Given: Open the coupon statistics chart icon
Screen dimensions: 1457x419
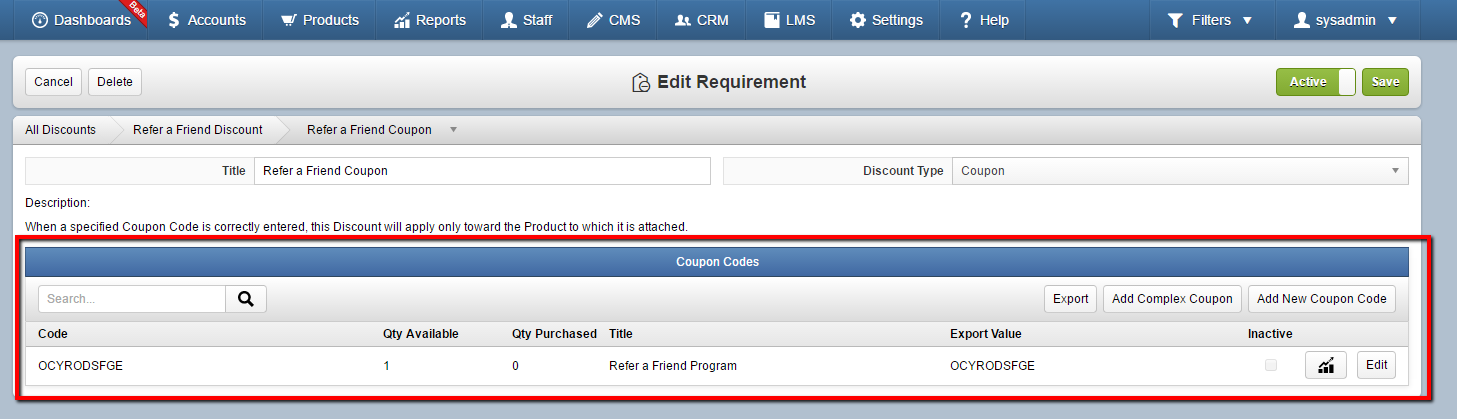Looking at the screenshot, I should coord(1326,365).
